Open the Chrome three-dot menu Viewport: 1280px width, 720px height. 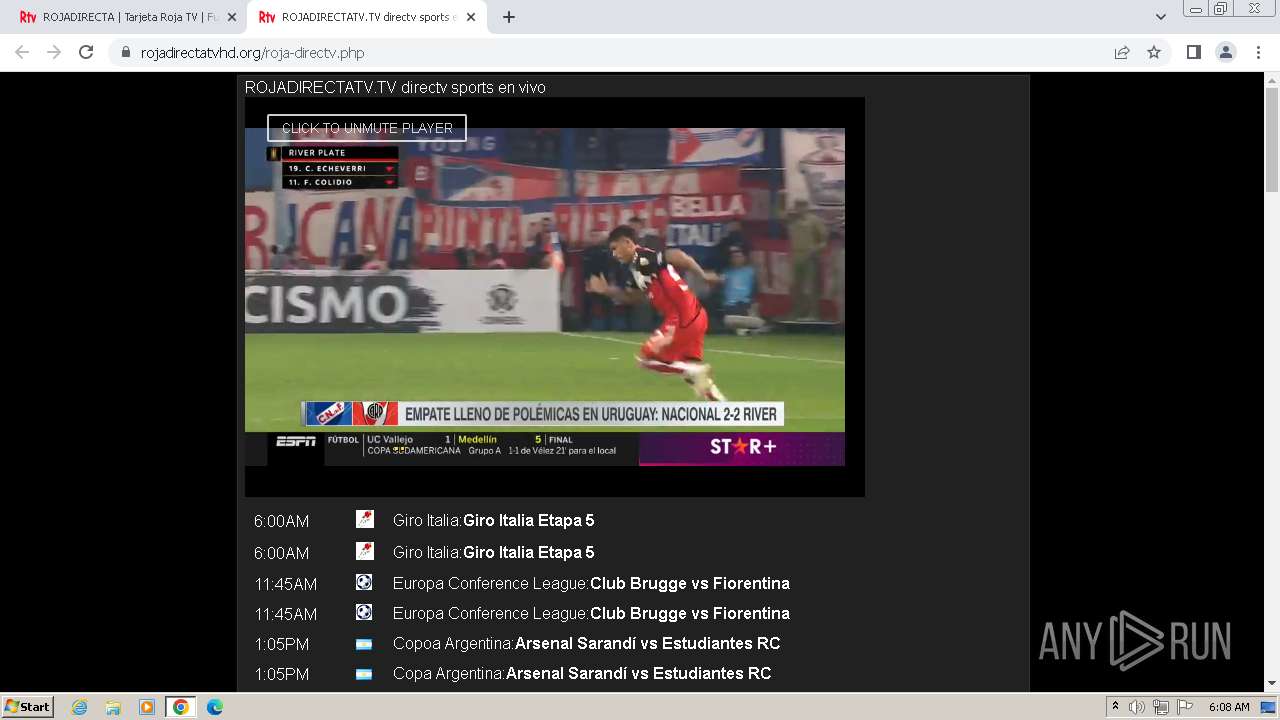tap(1258, 52)
